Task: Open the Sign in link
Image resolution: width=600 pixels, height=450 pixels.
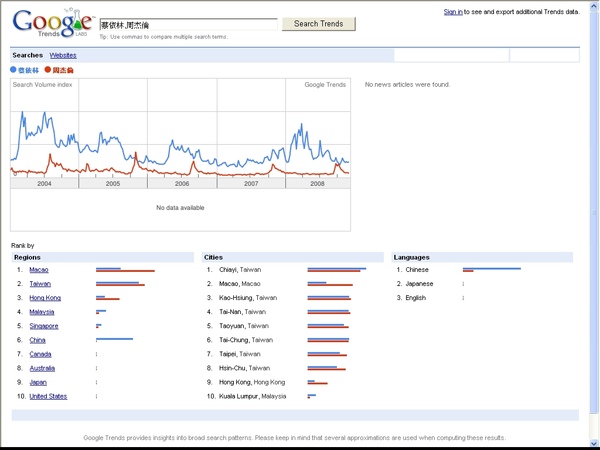Action: pos(453,12)
